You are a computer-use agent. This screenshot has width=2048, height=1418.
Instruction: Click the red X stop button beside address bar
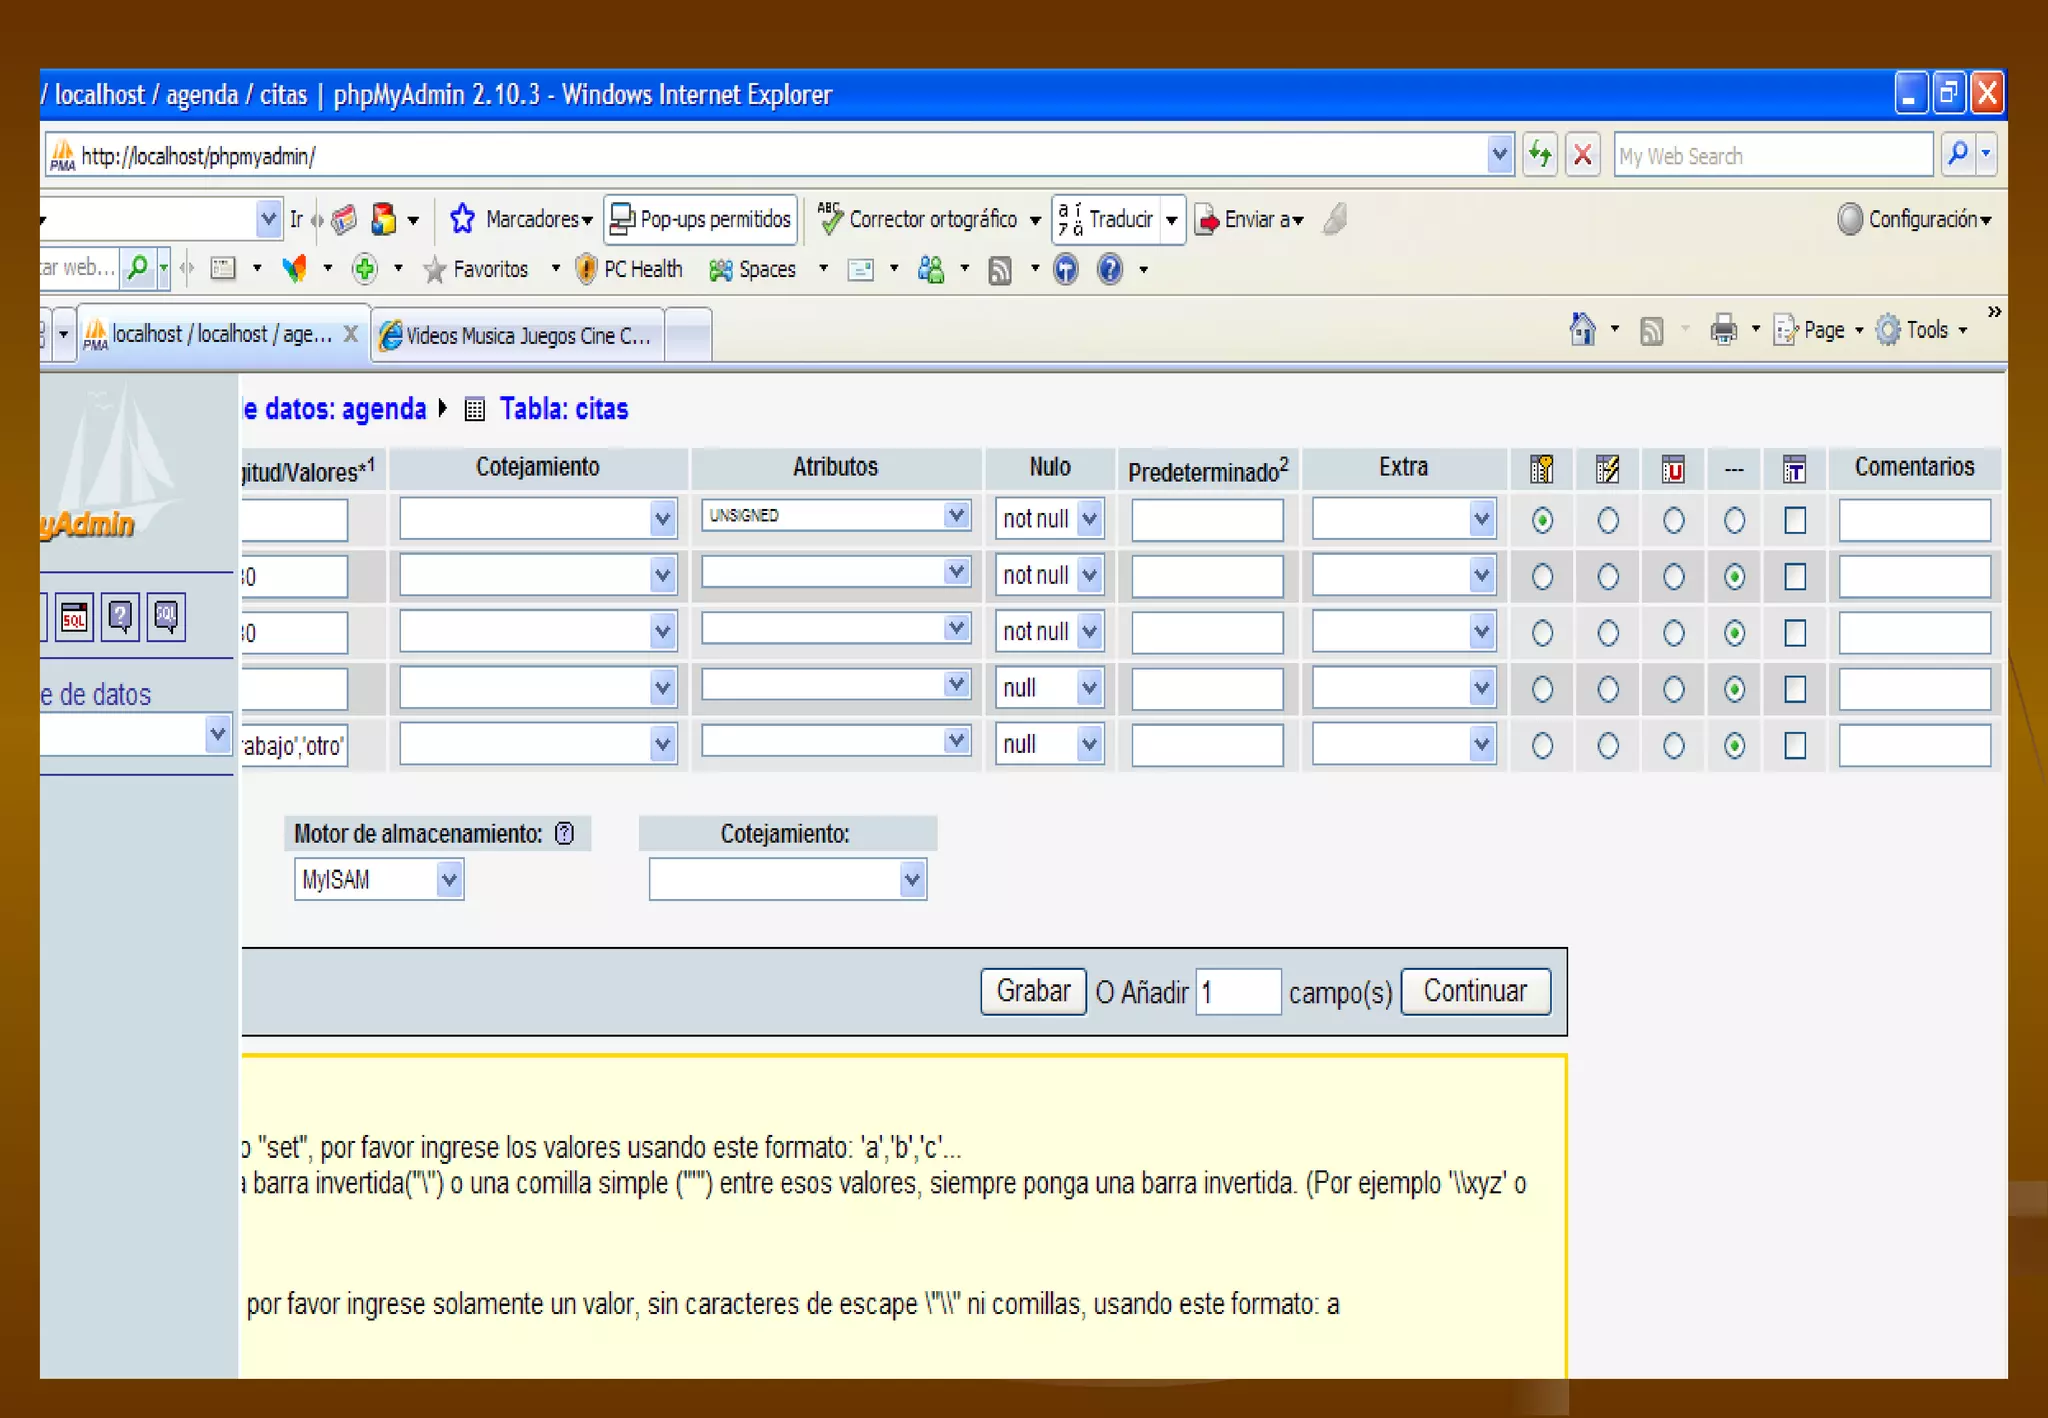pyautogui.click(x=1582, y=155)
